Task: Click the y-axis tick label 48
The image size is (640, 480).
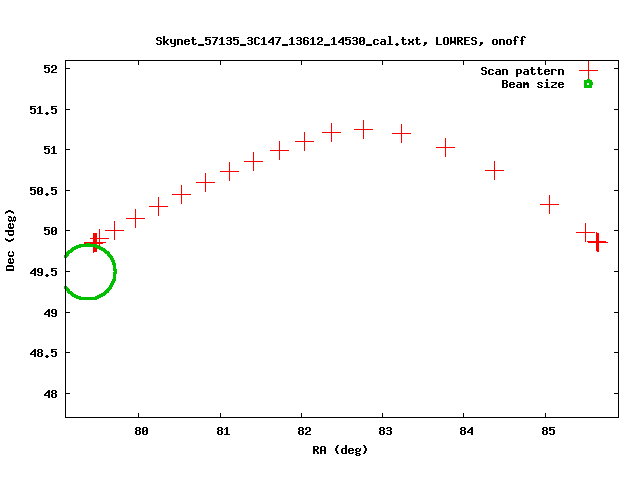Action: [x=51, y=394]
